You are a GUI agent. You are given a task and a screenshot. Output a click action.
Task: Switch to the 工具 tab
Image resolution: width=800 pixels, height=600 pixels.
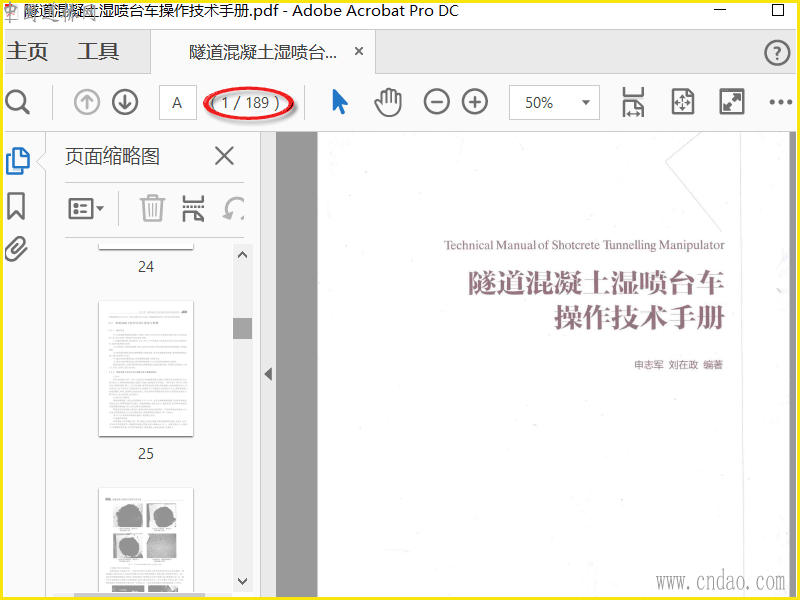(98, 52)
